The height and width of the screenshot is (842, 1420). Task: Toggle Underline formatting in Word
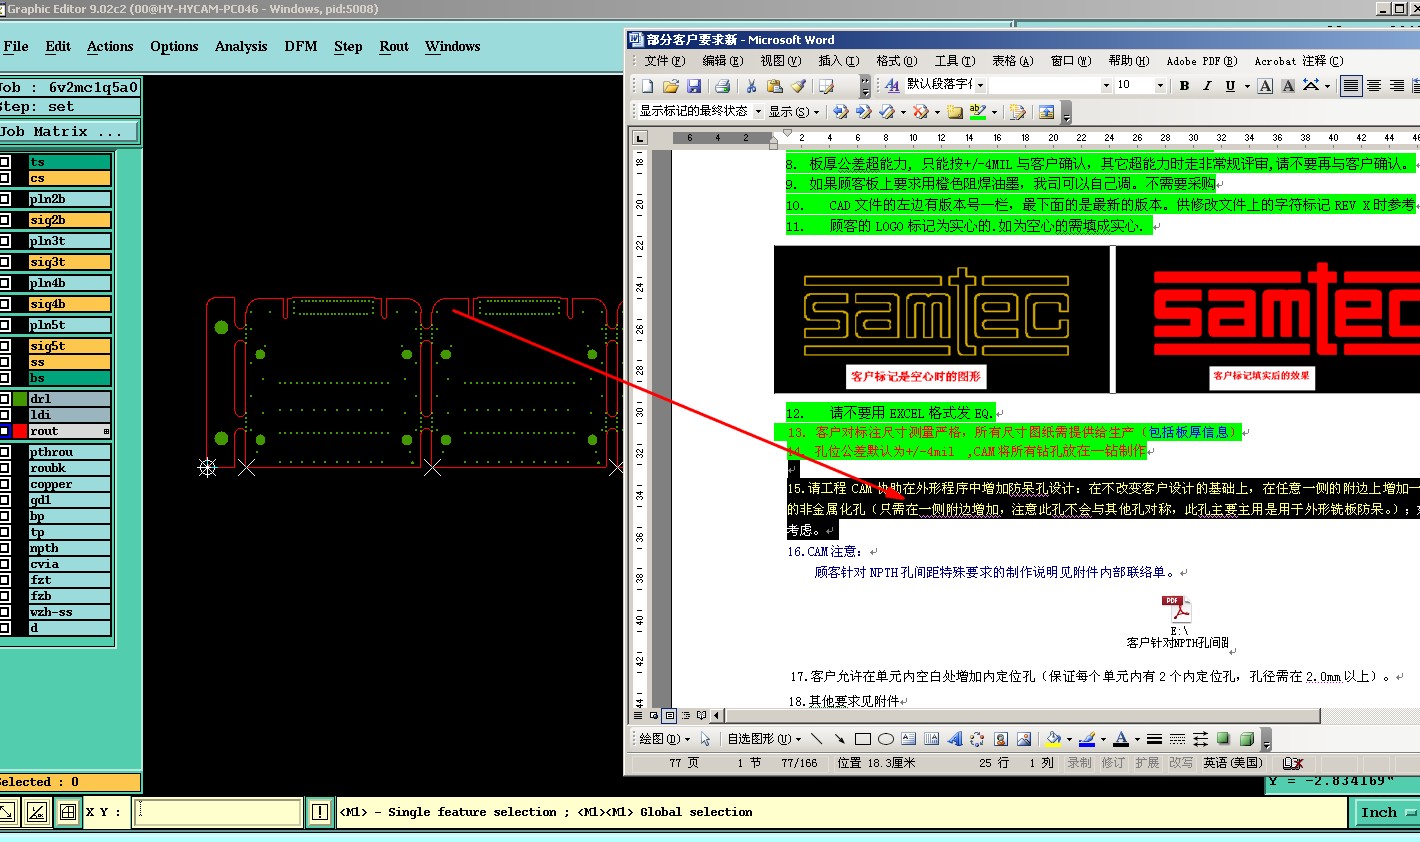(x=1230, y=86)
